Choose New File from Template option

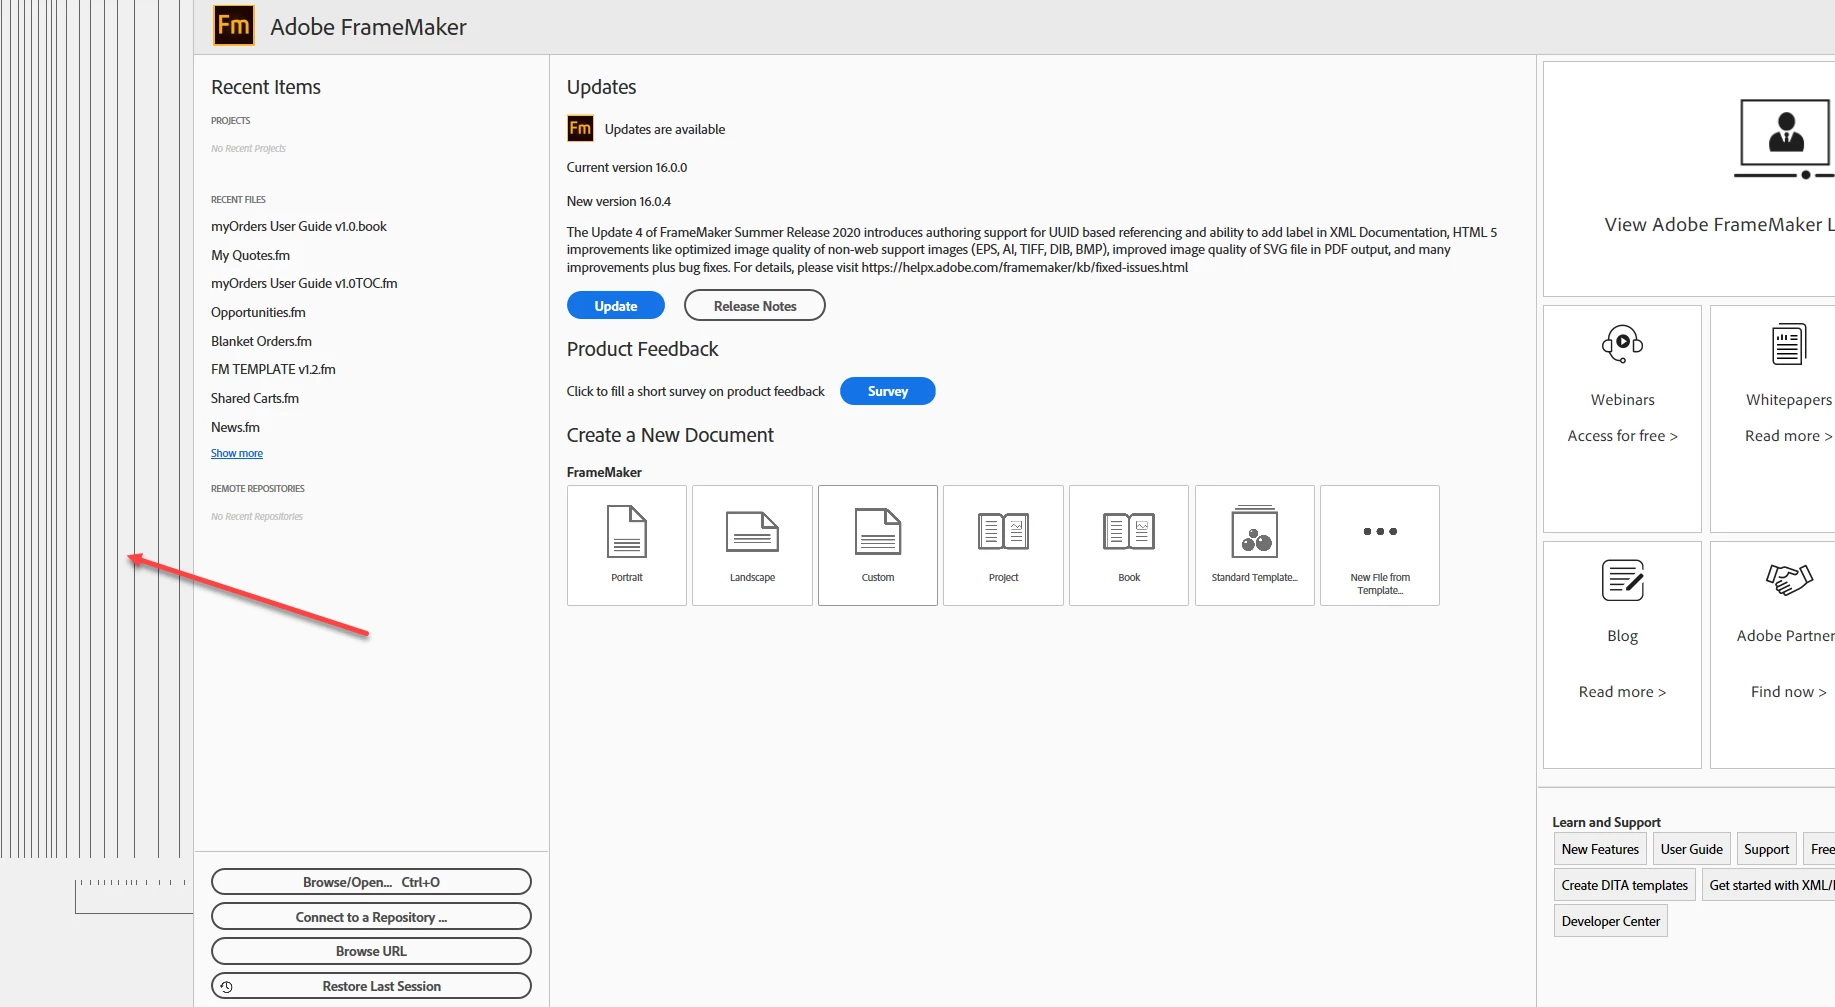pos(1380,545)
